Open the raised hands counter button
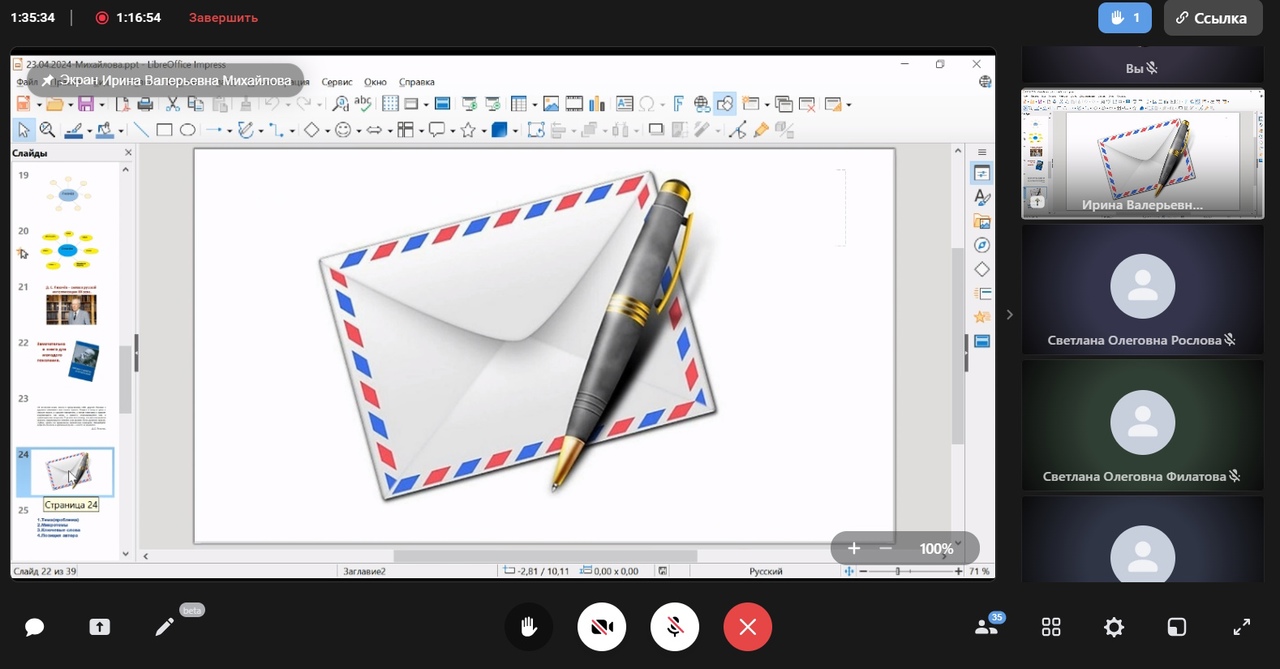Screen dimensions: 1280x669 (1125, 18)
